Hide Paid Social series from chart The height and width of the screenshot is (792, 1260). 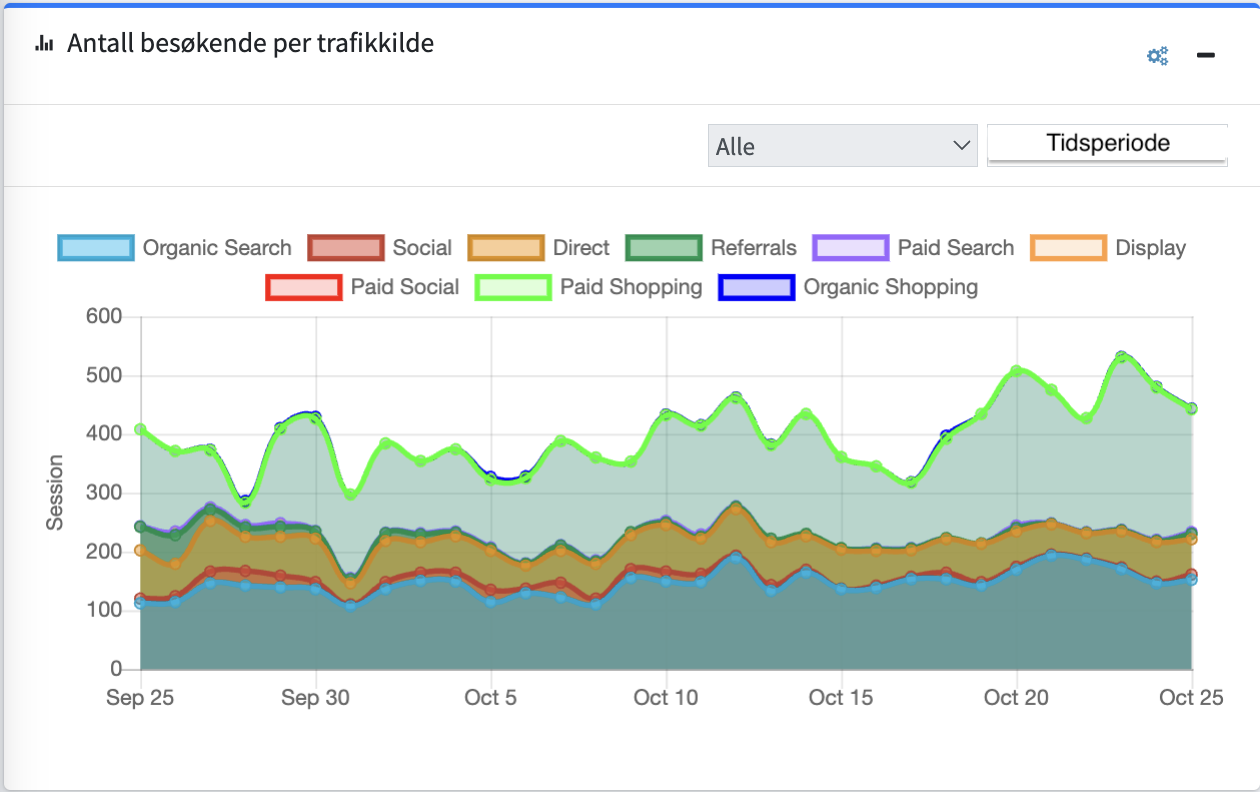click(404, 287)
